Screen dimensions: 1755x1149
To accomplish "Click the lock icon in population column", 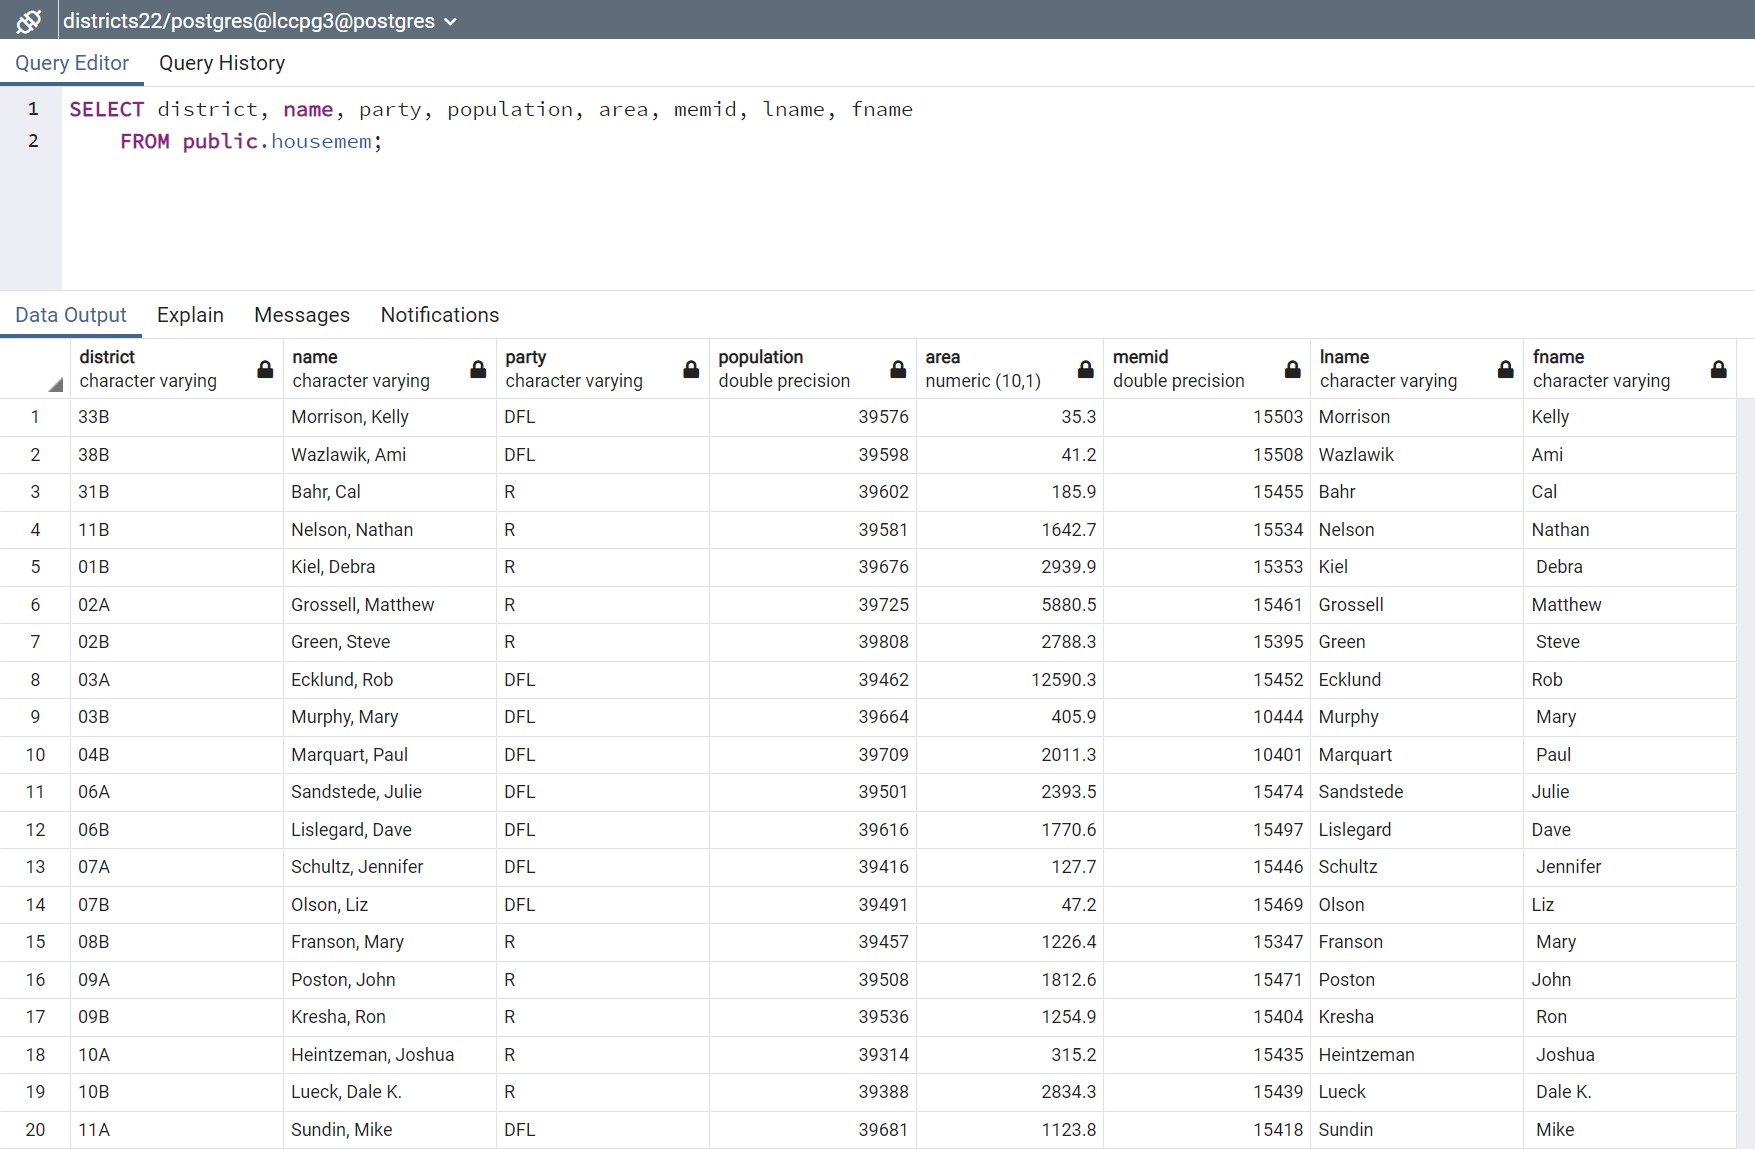I will (x=898, y=370).
